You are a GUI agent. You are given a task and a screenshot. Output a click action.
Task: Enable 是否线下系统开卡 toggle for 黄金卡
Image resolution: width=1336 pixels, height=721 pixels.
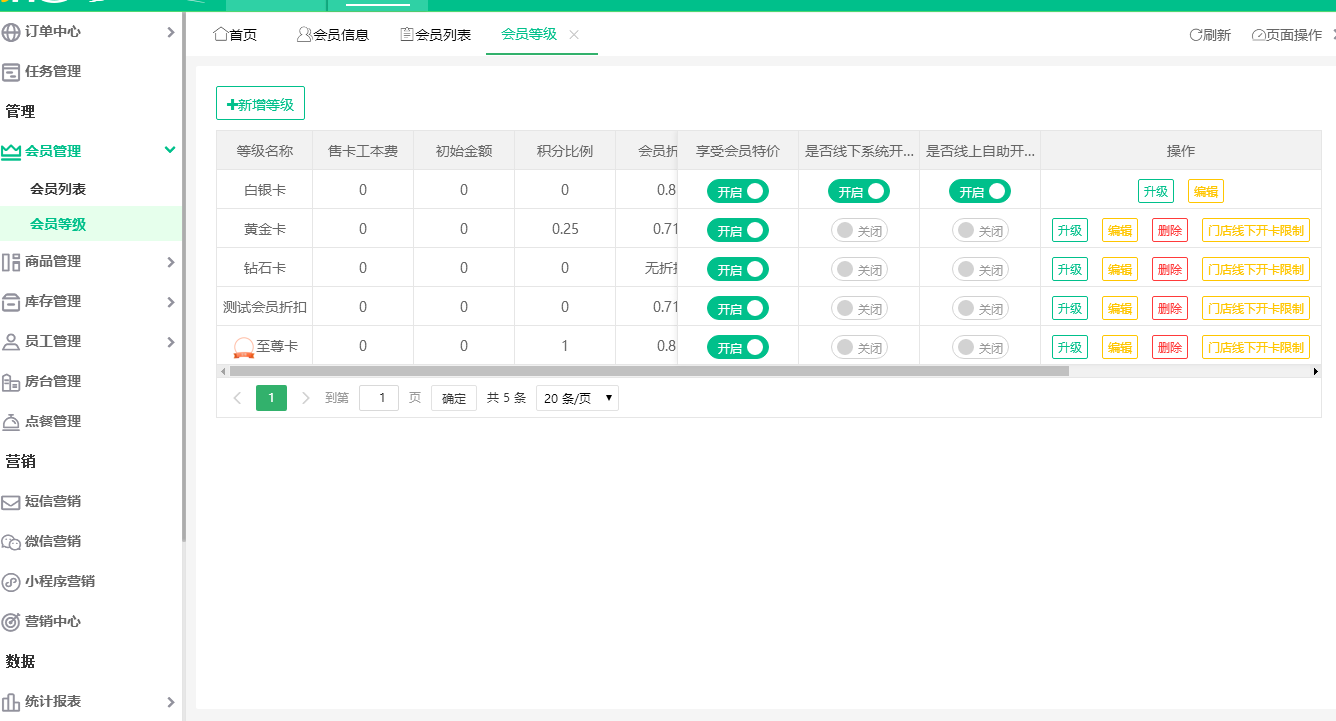[x=859, y=230]
